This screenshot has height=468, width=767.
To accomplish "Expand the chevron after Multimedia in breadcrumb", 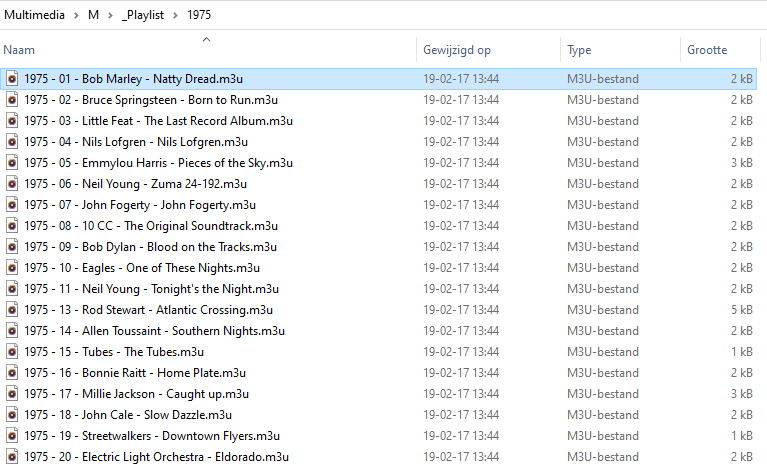I will [76, 16].
